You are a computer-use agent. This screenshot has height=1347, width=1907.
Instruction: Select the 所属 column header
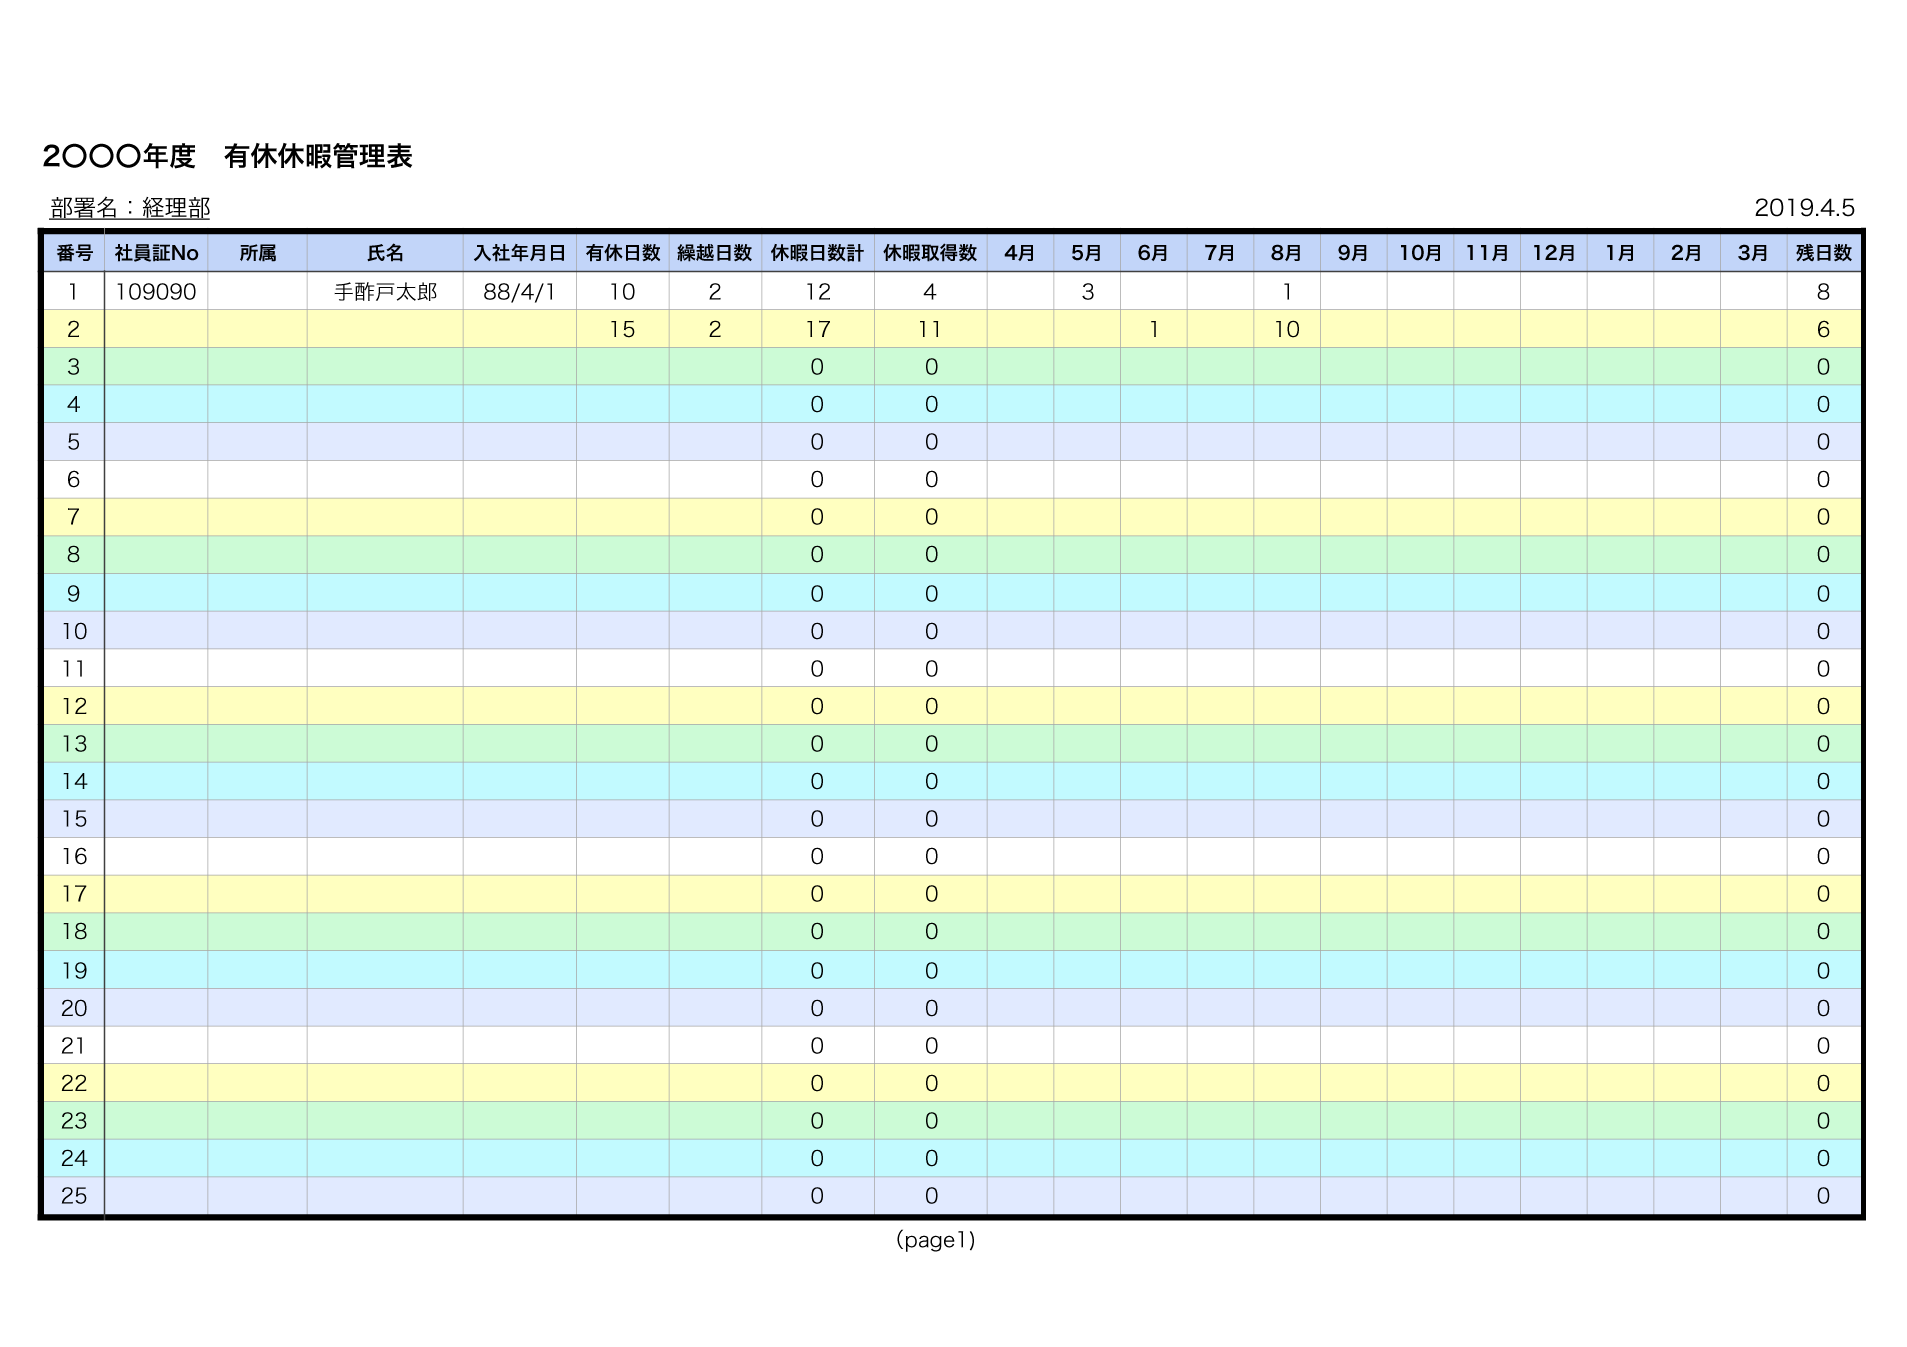pyautogui.click(x=257, y=253)
